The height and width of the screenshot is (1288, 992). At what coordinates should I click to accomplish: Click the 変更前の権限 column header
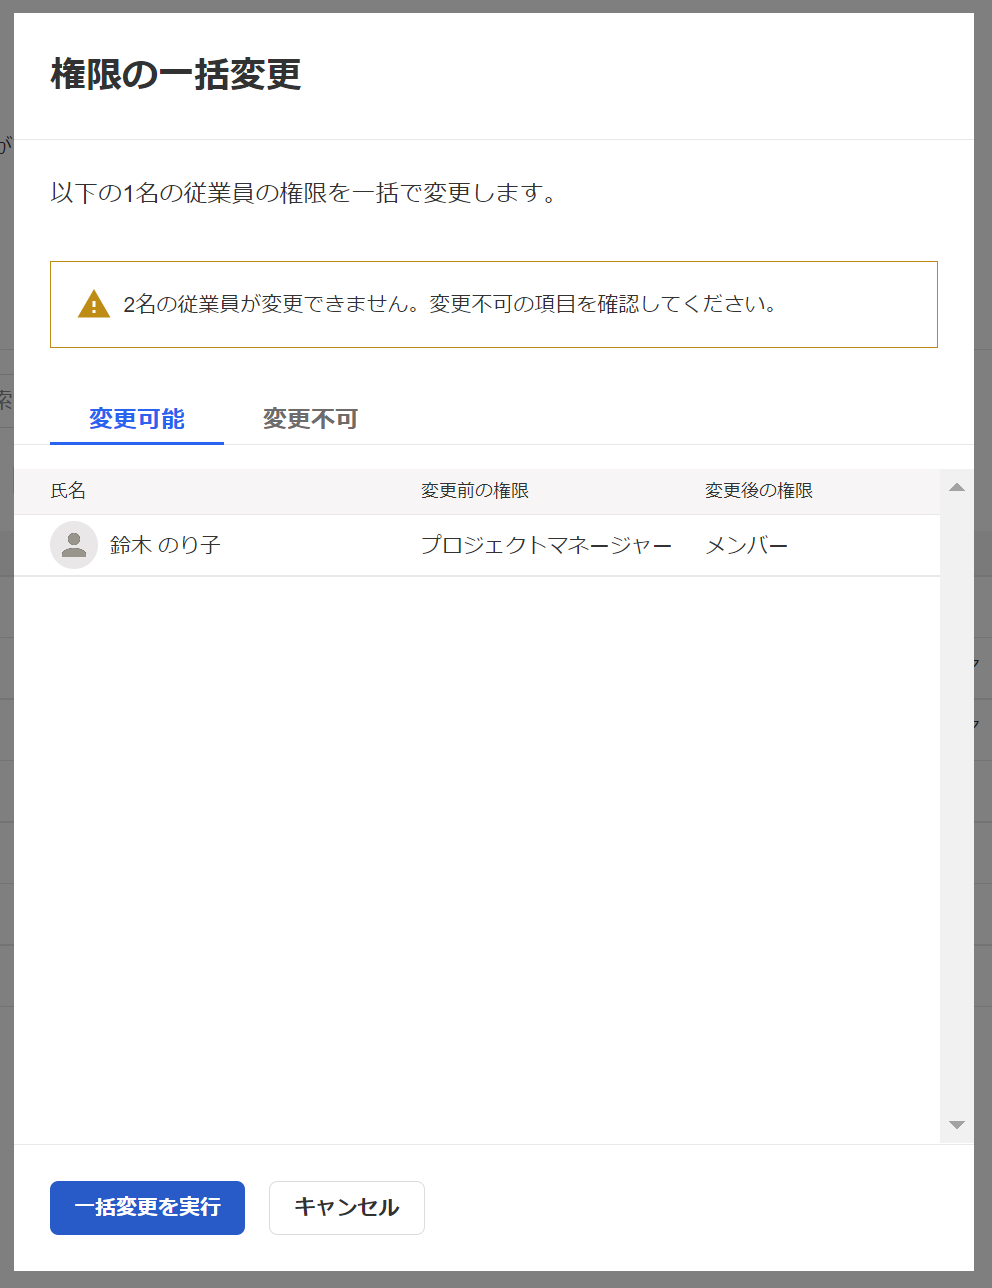click(x=475, y=491)
